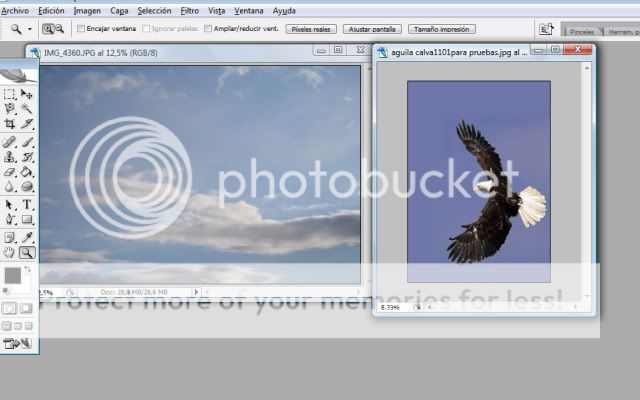Switch to Quick Mask mode
This screenshot has height=400, width=640.
point(26,308)
